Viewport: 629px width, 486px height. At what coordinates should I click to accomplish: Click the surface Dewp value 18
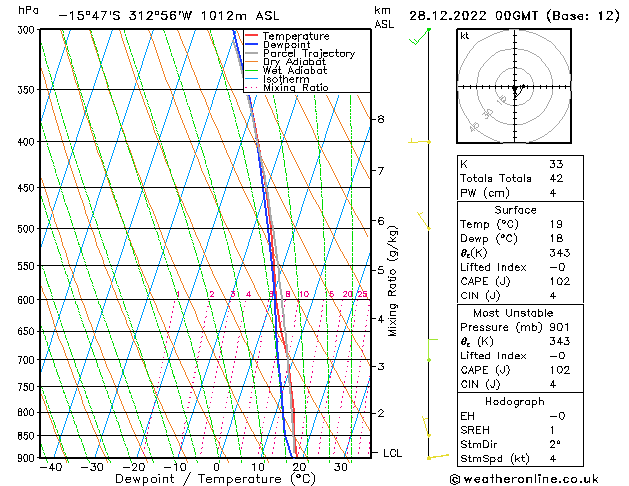coord(556,239)
